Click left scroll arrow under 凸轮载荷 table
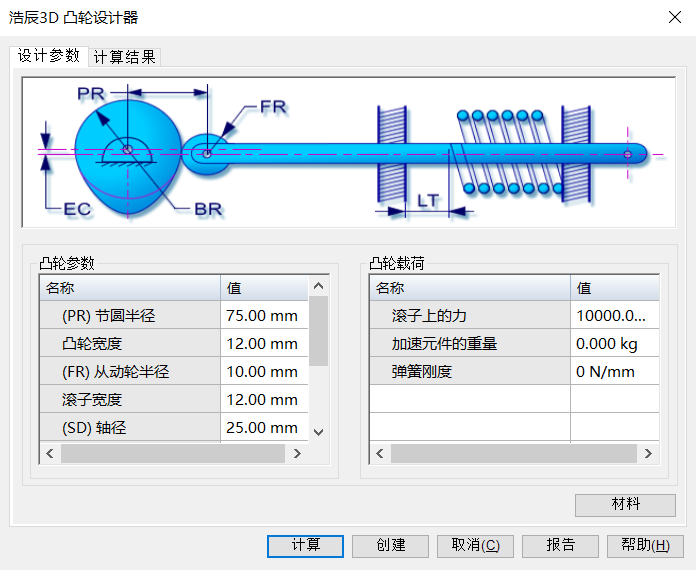Screen dimensions: 696x570 point(380,453)
